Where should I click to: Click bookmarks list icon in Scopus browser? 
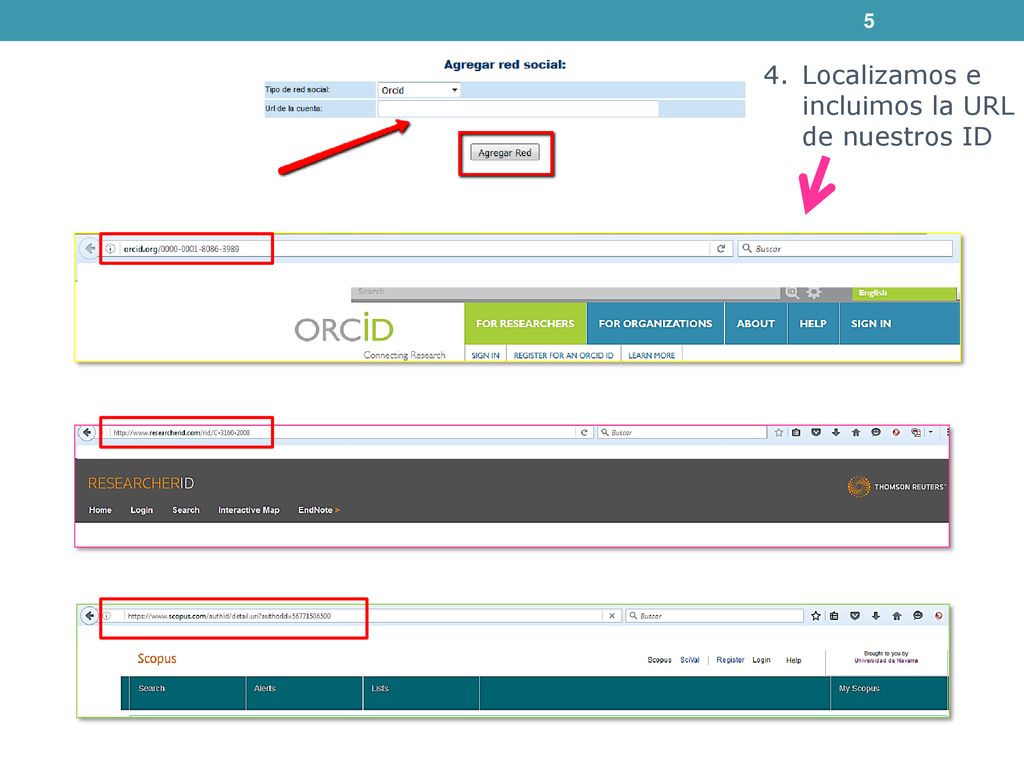pyautogui.click(x=834, y=616)
